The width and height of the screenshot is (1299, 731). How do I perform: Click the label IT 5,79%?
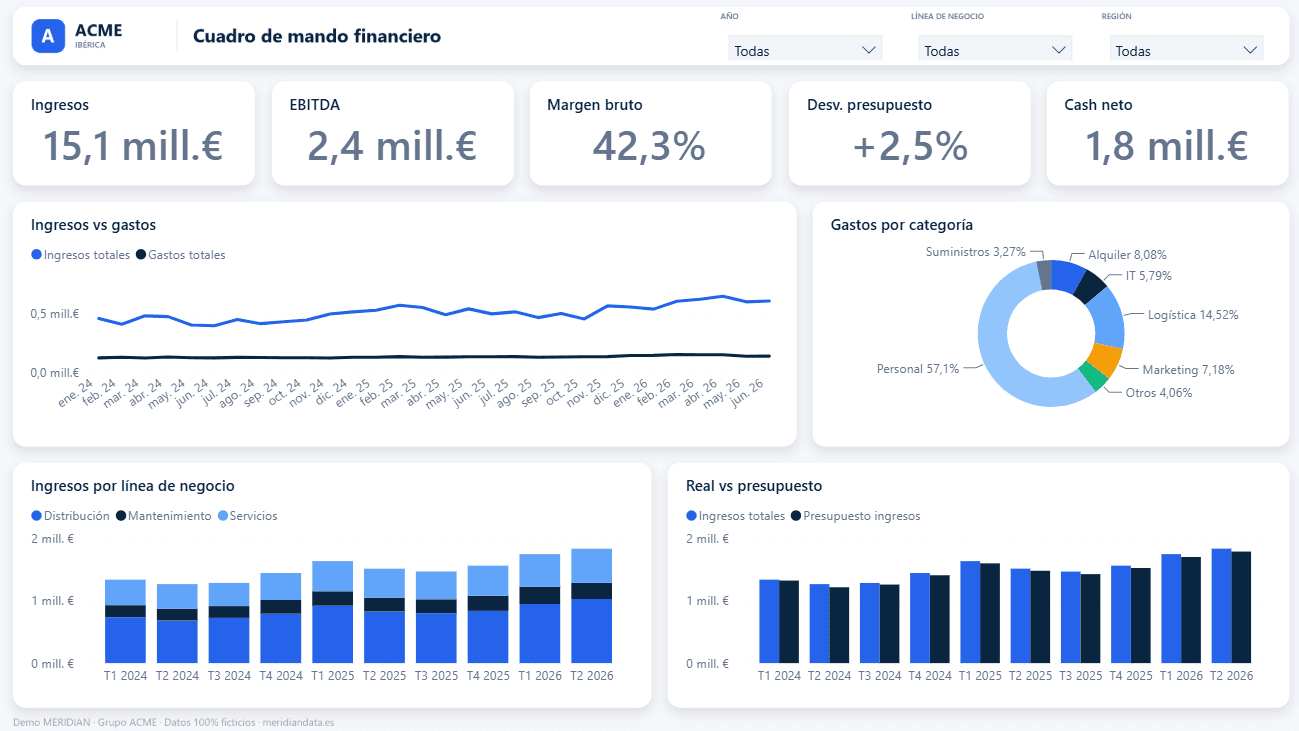coord(1149,275)
